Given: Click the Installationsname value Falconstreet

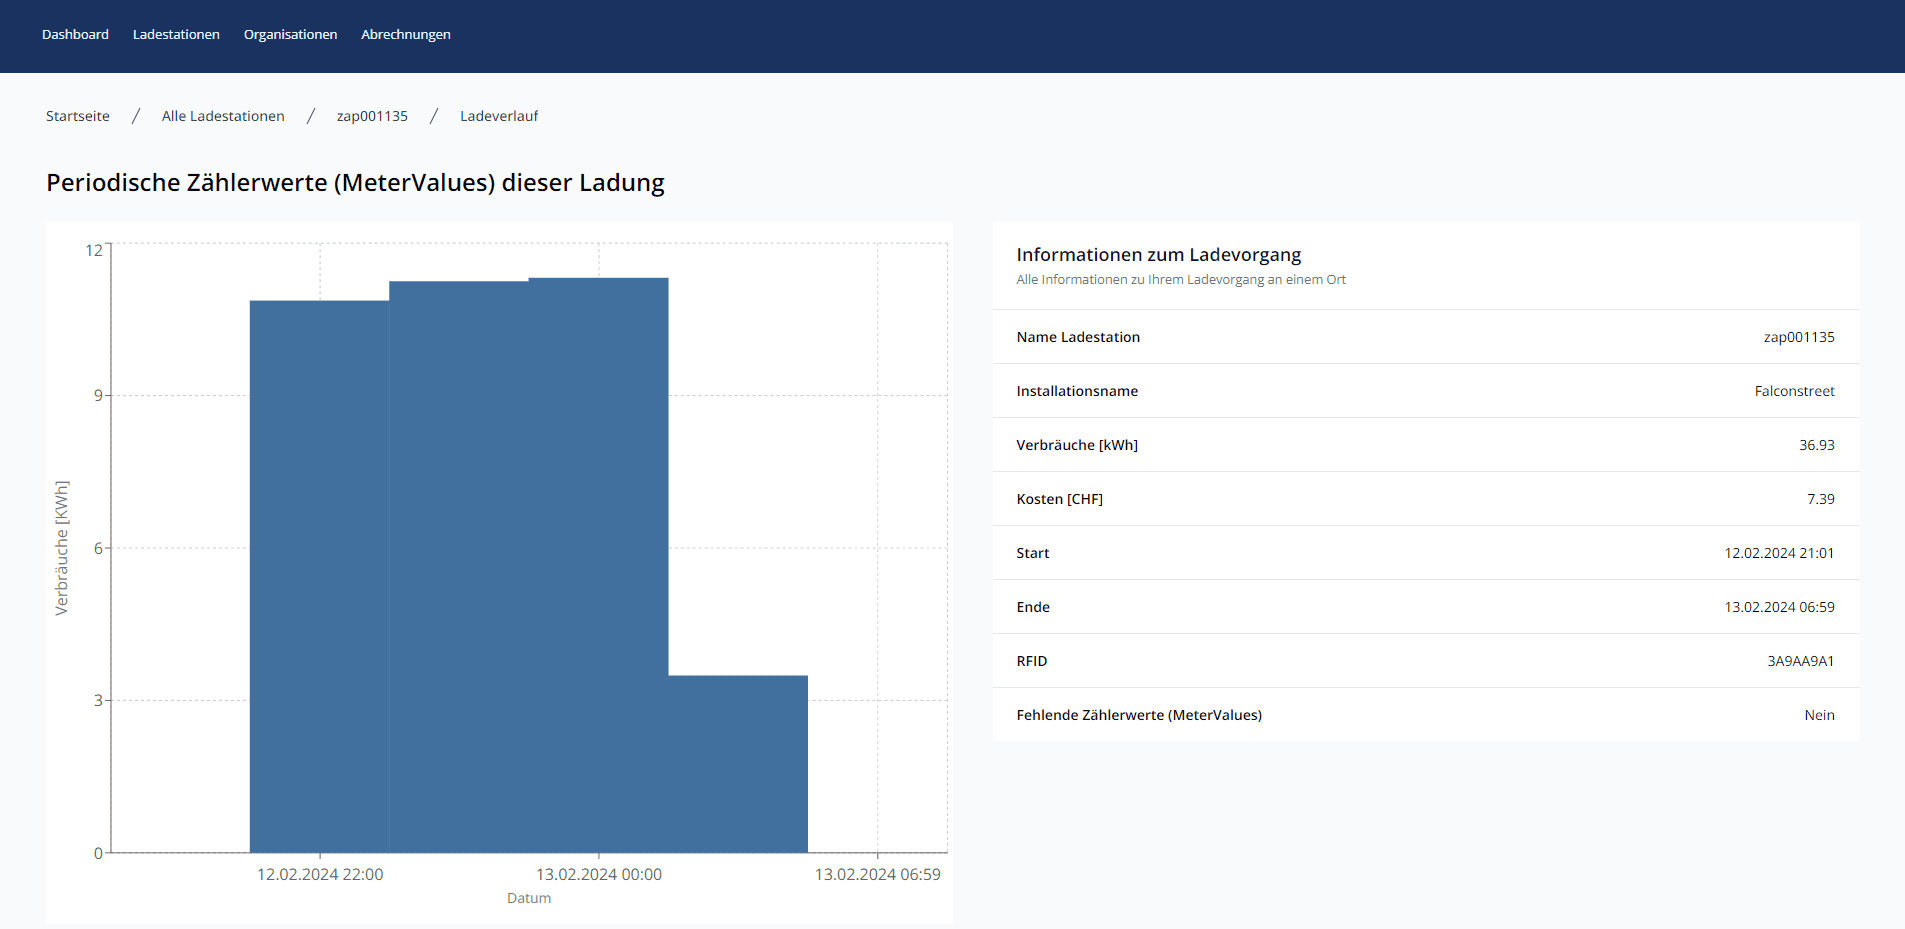Looking at the screenshot, I should (1794, 391).
